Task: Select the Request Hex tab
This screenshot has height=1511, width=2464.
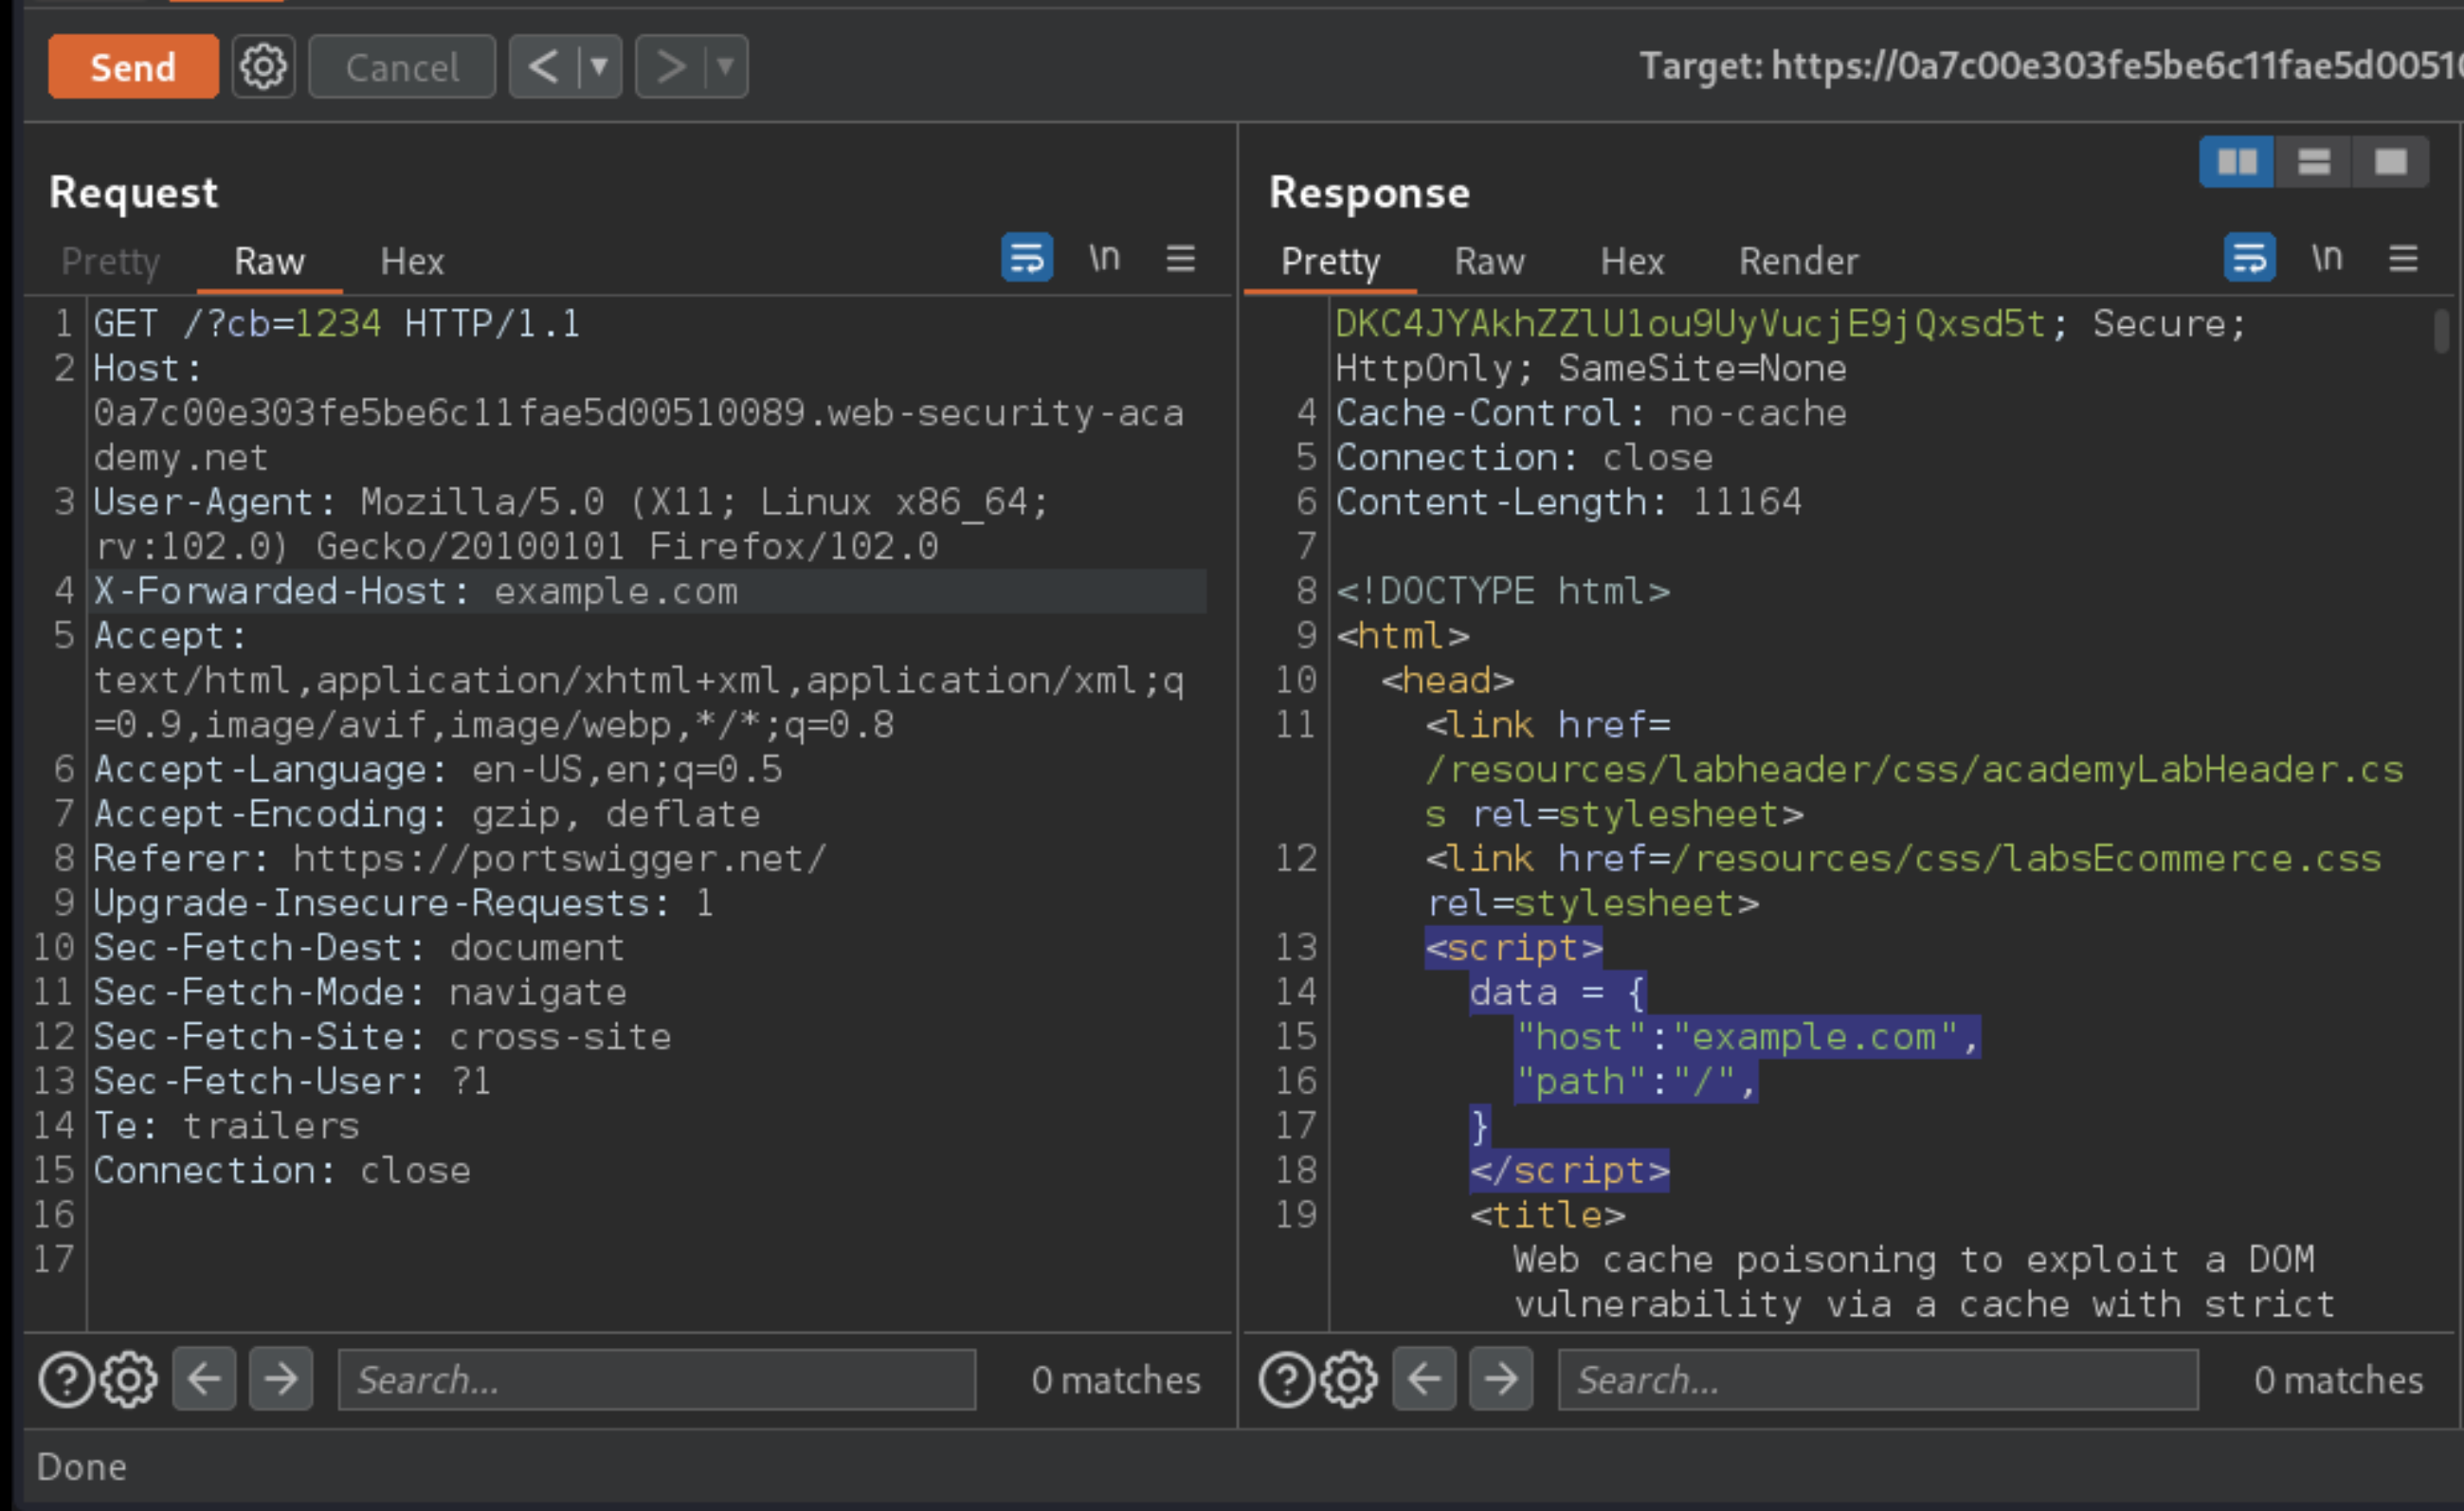Action: point(412,262)
